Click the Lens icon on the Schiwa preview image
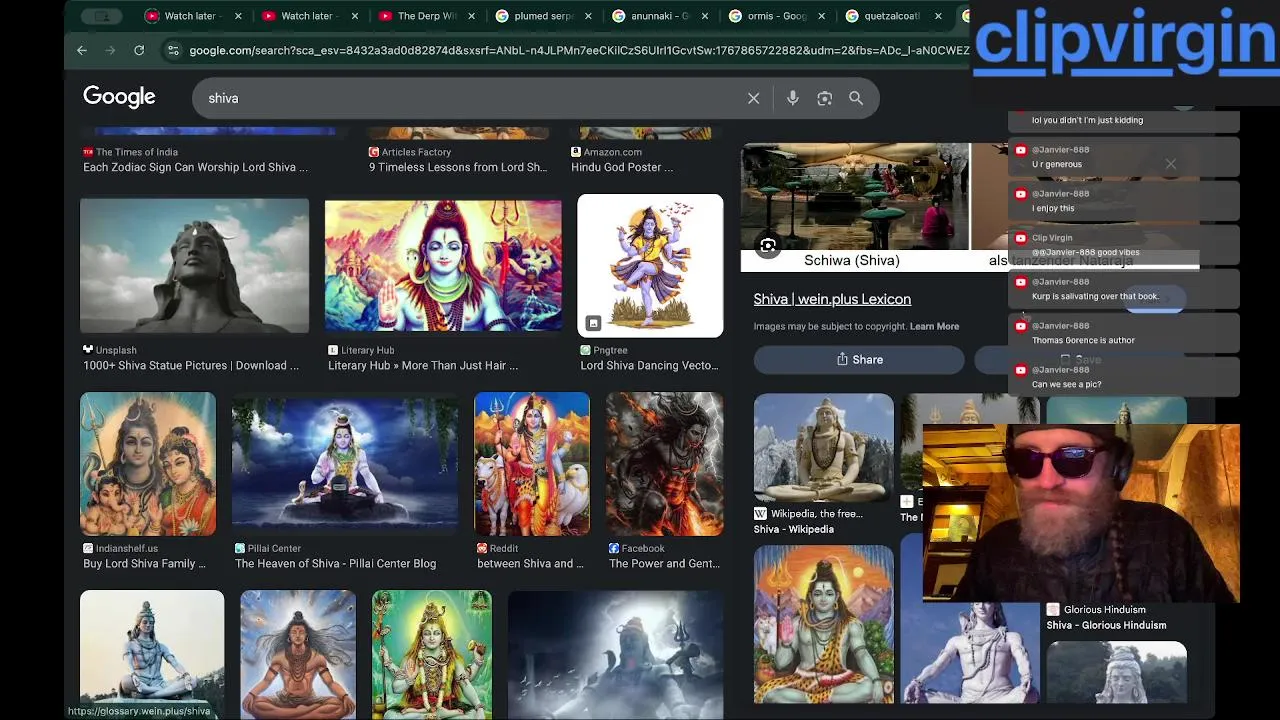1280x720 pixels. coord(768,246)
